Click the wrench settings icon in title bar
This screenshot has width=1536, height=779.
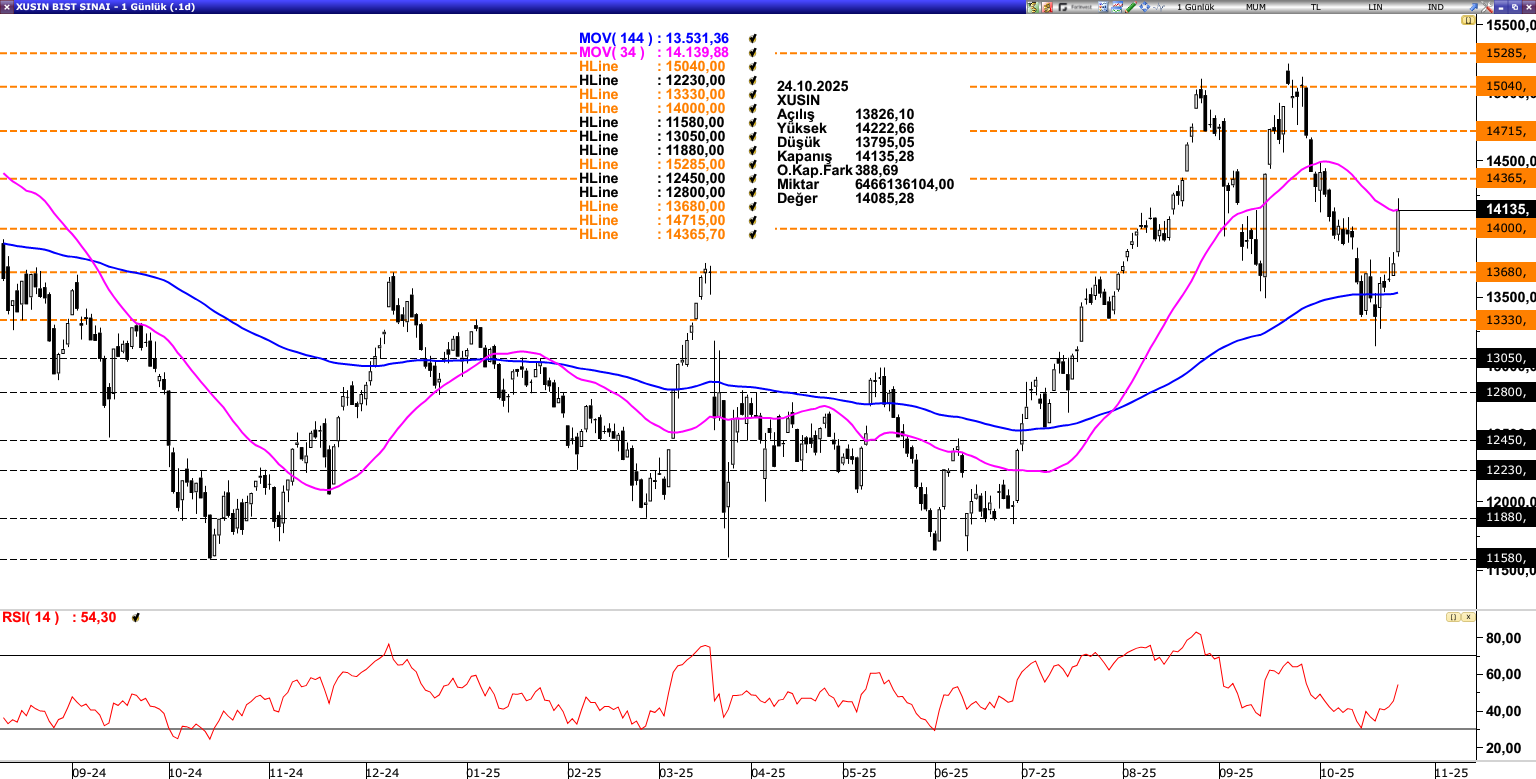click(1486, 7)
